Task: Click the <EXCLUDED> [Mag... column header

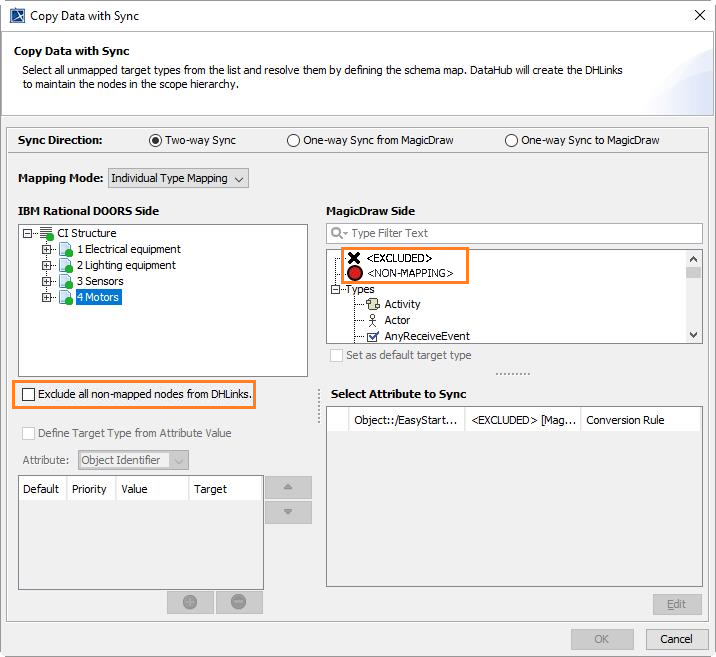Action: tap(523, 420)
